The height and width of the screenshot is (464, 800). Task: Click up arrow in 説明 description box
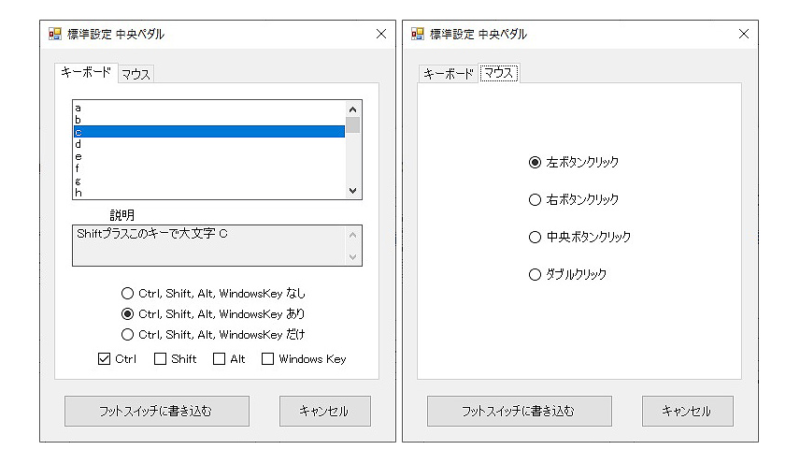coord(353,235)
